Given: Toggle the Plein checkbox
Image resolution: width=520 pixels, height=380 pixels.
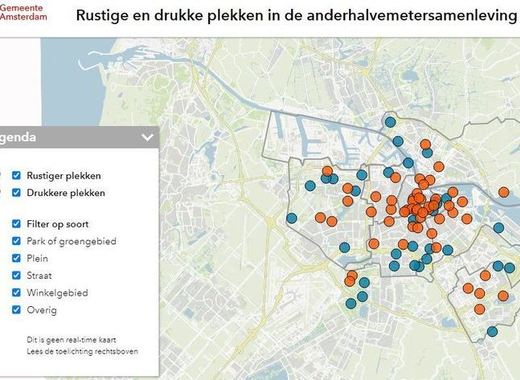Looking at the screenshot, I should pyautogui.click(x=16, y=258).
